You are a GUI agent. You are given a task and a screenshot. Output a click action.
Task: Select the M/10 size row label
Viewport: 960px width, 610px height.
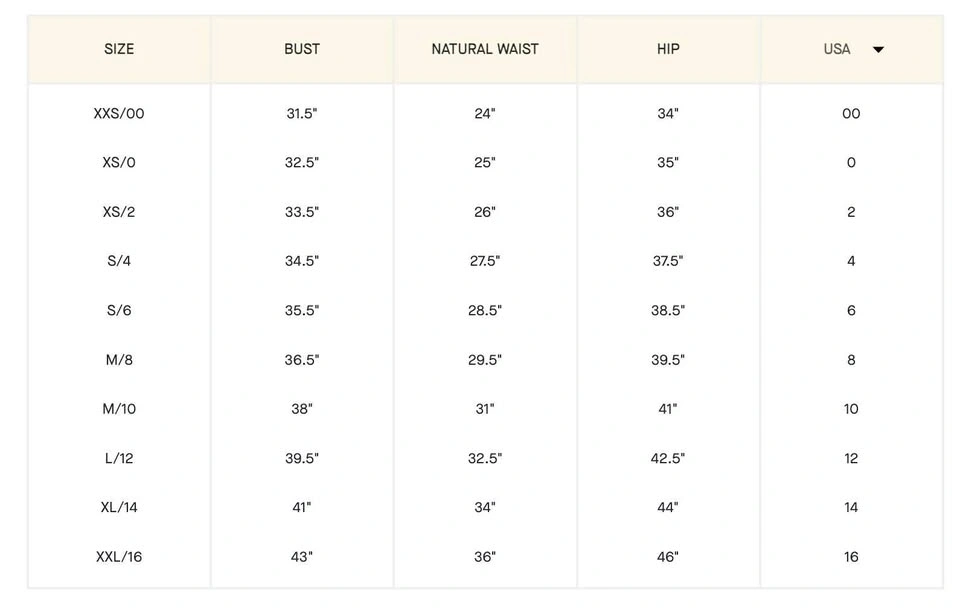(x=119, y=409)
